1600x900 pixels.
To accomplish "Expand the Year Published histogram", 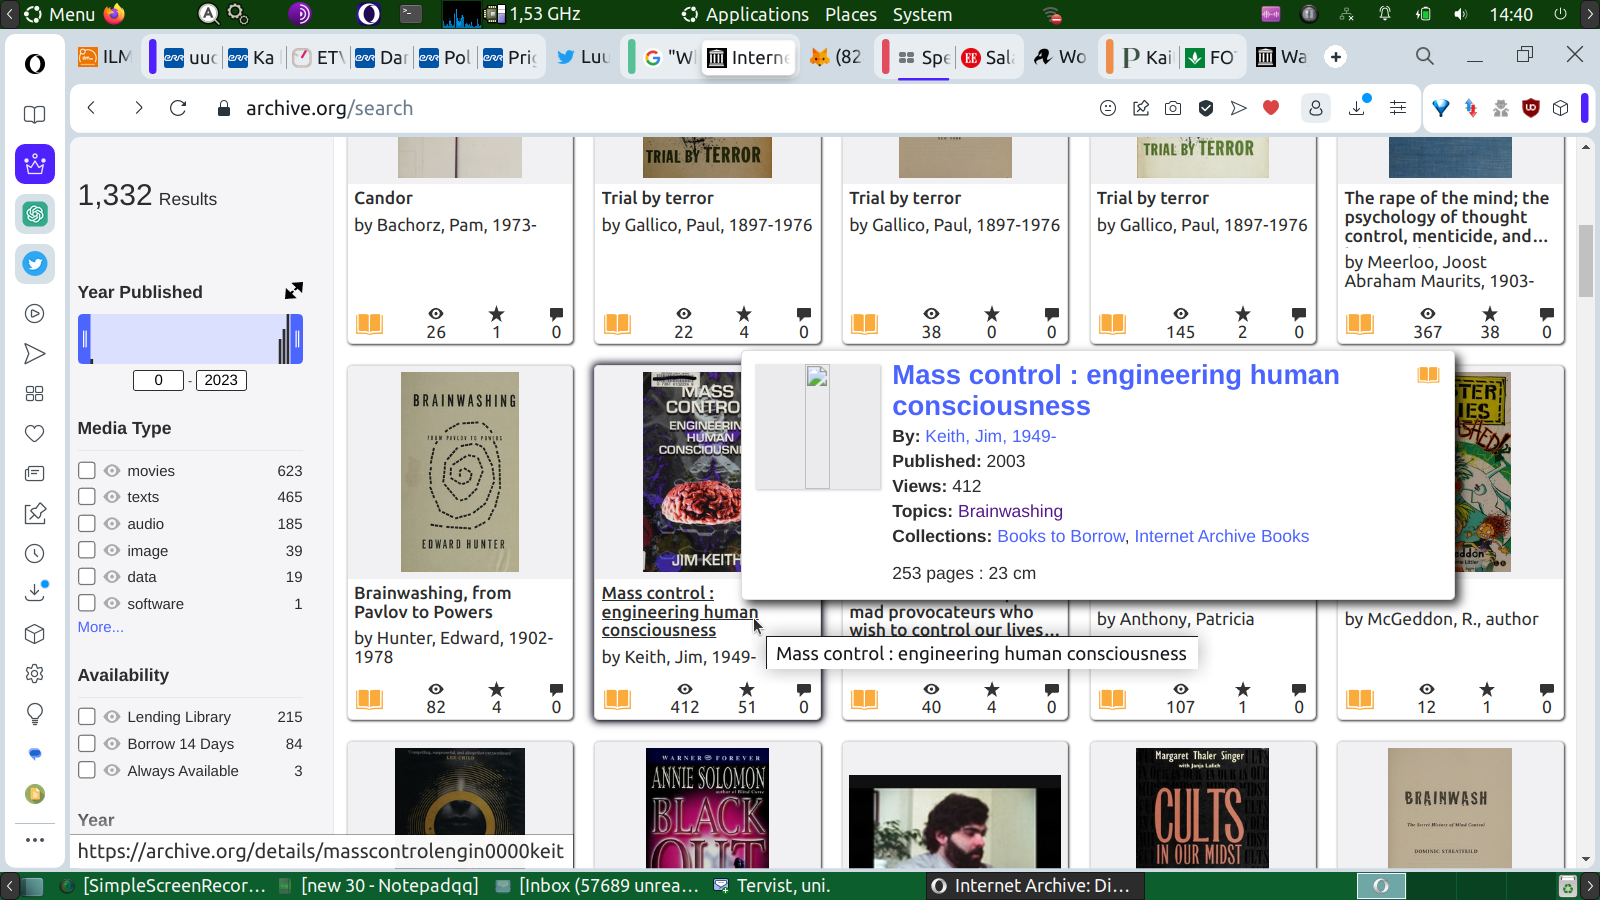I will coord(293,291).
